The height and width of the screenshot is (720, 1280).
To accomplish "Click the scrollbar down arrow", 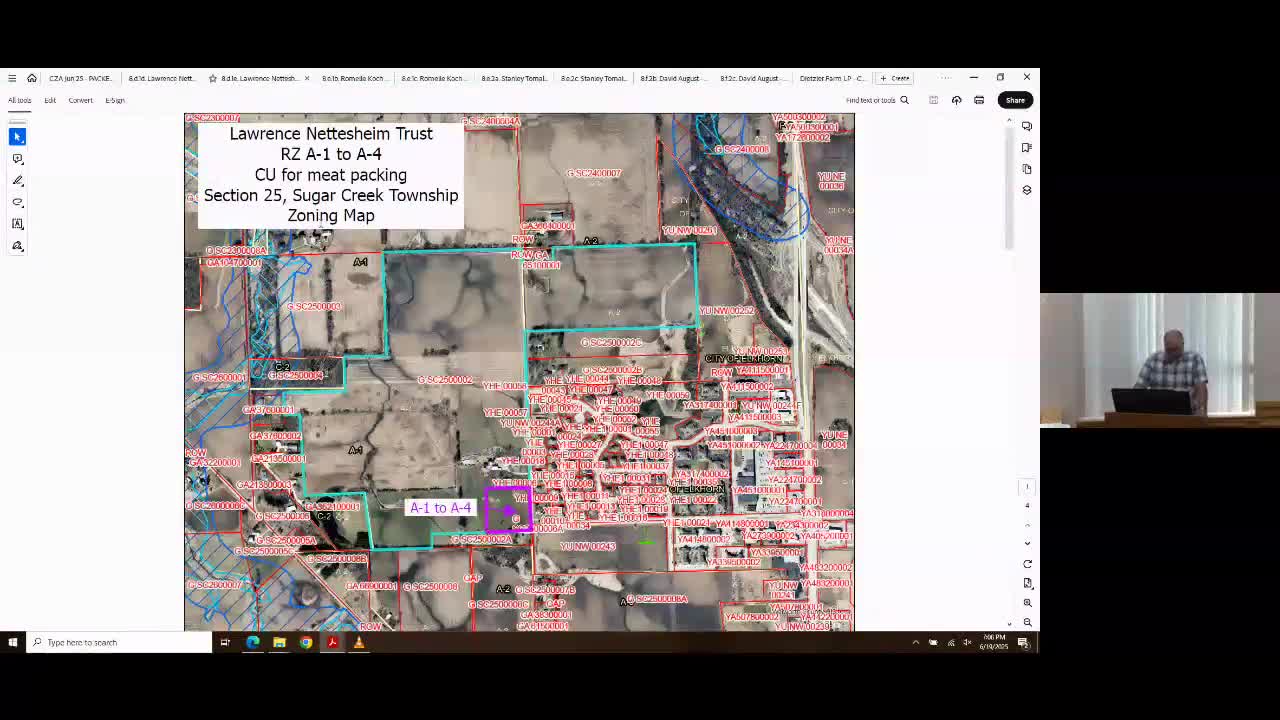I will pos(1009,624).
